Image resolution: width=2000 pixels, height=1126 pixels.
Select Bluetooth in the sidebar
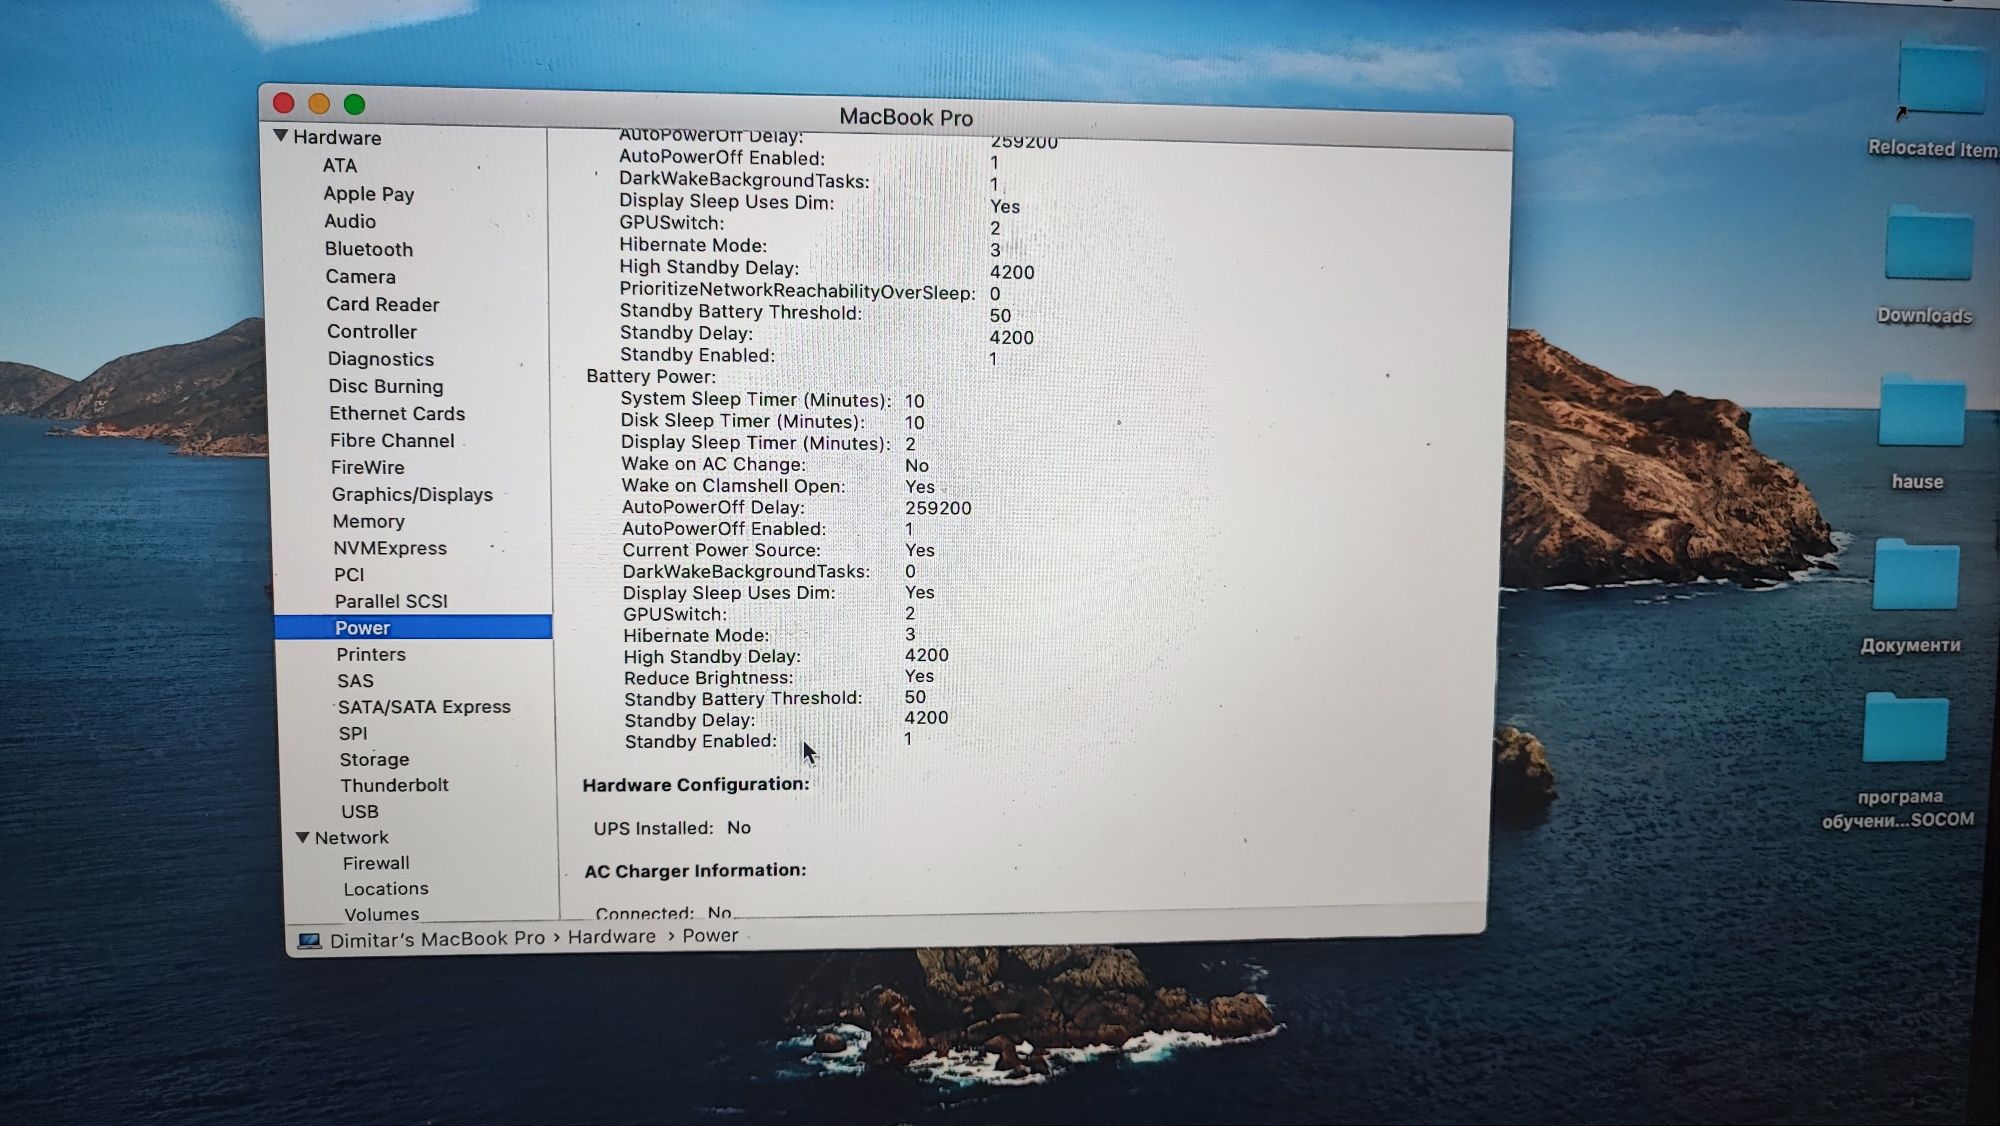click(x=368, y=249)
